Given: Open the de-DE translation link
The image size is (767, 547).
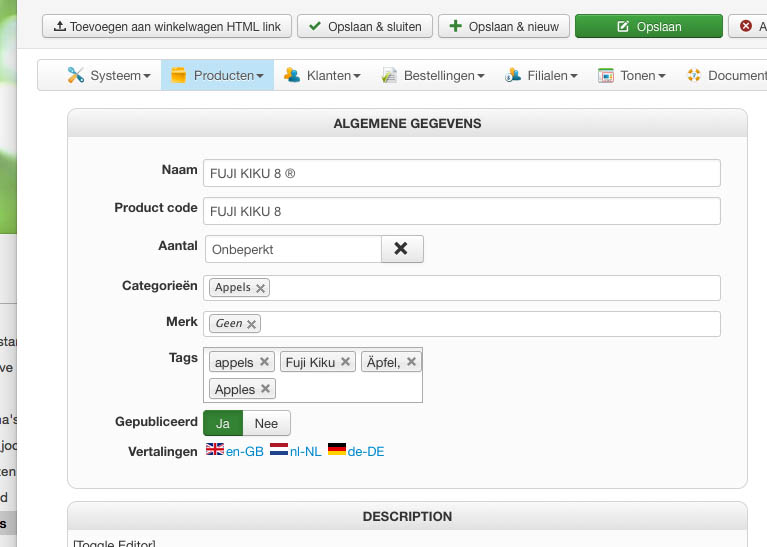Looking at the screenshot, I should click(x=366, y=451).
